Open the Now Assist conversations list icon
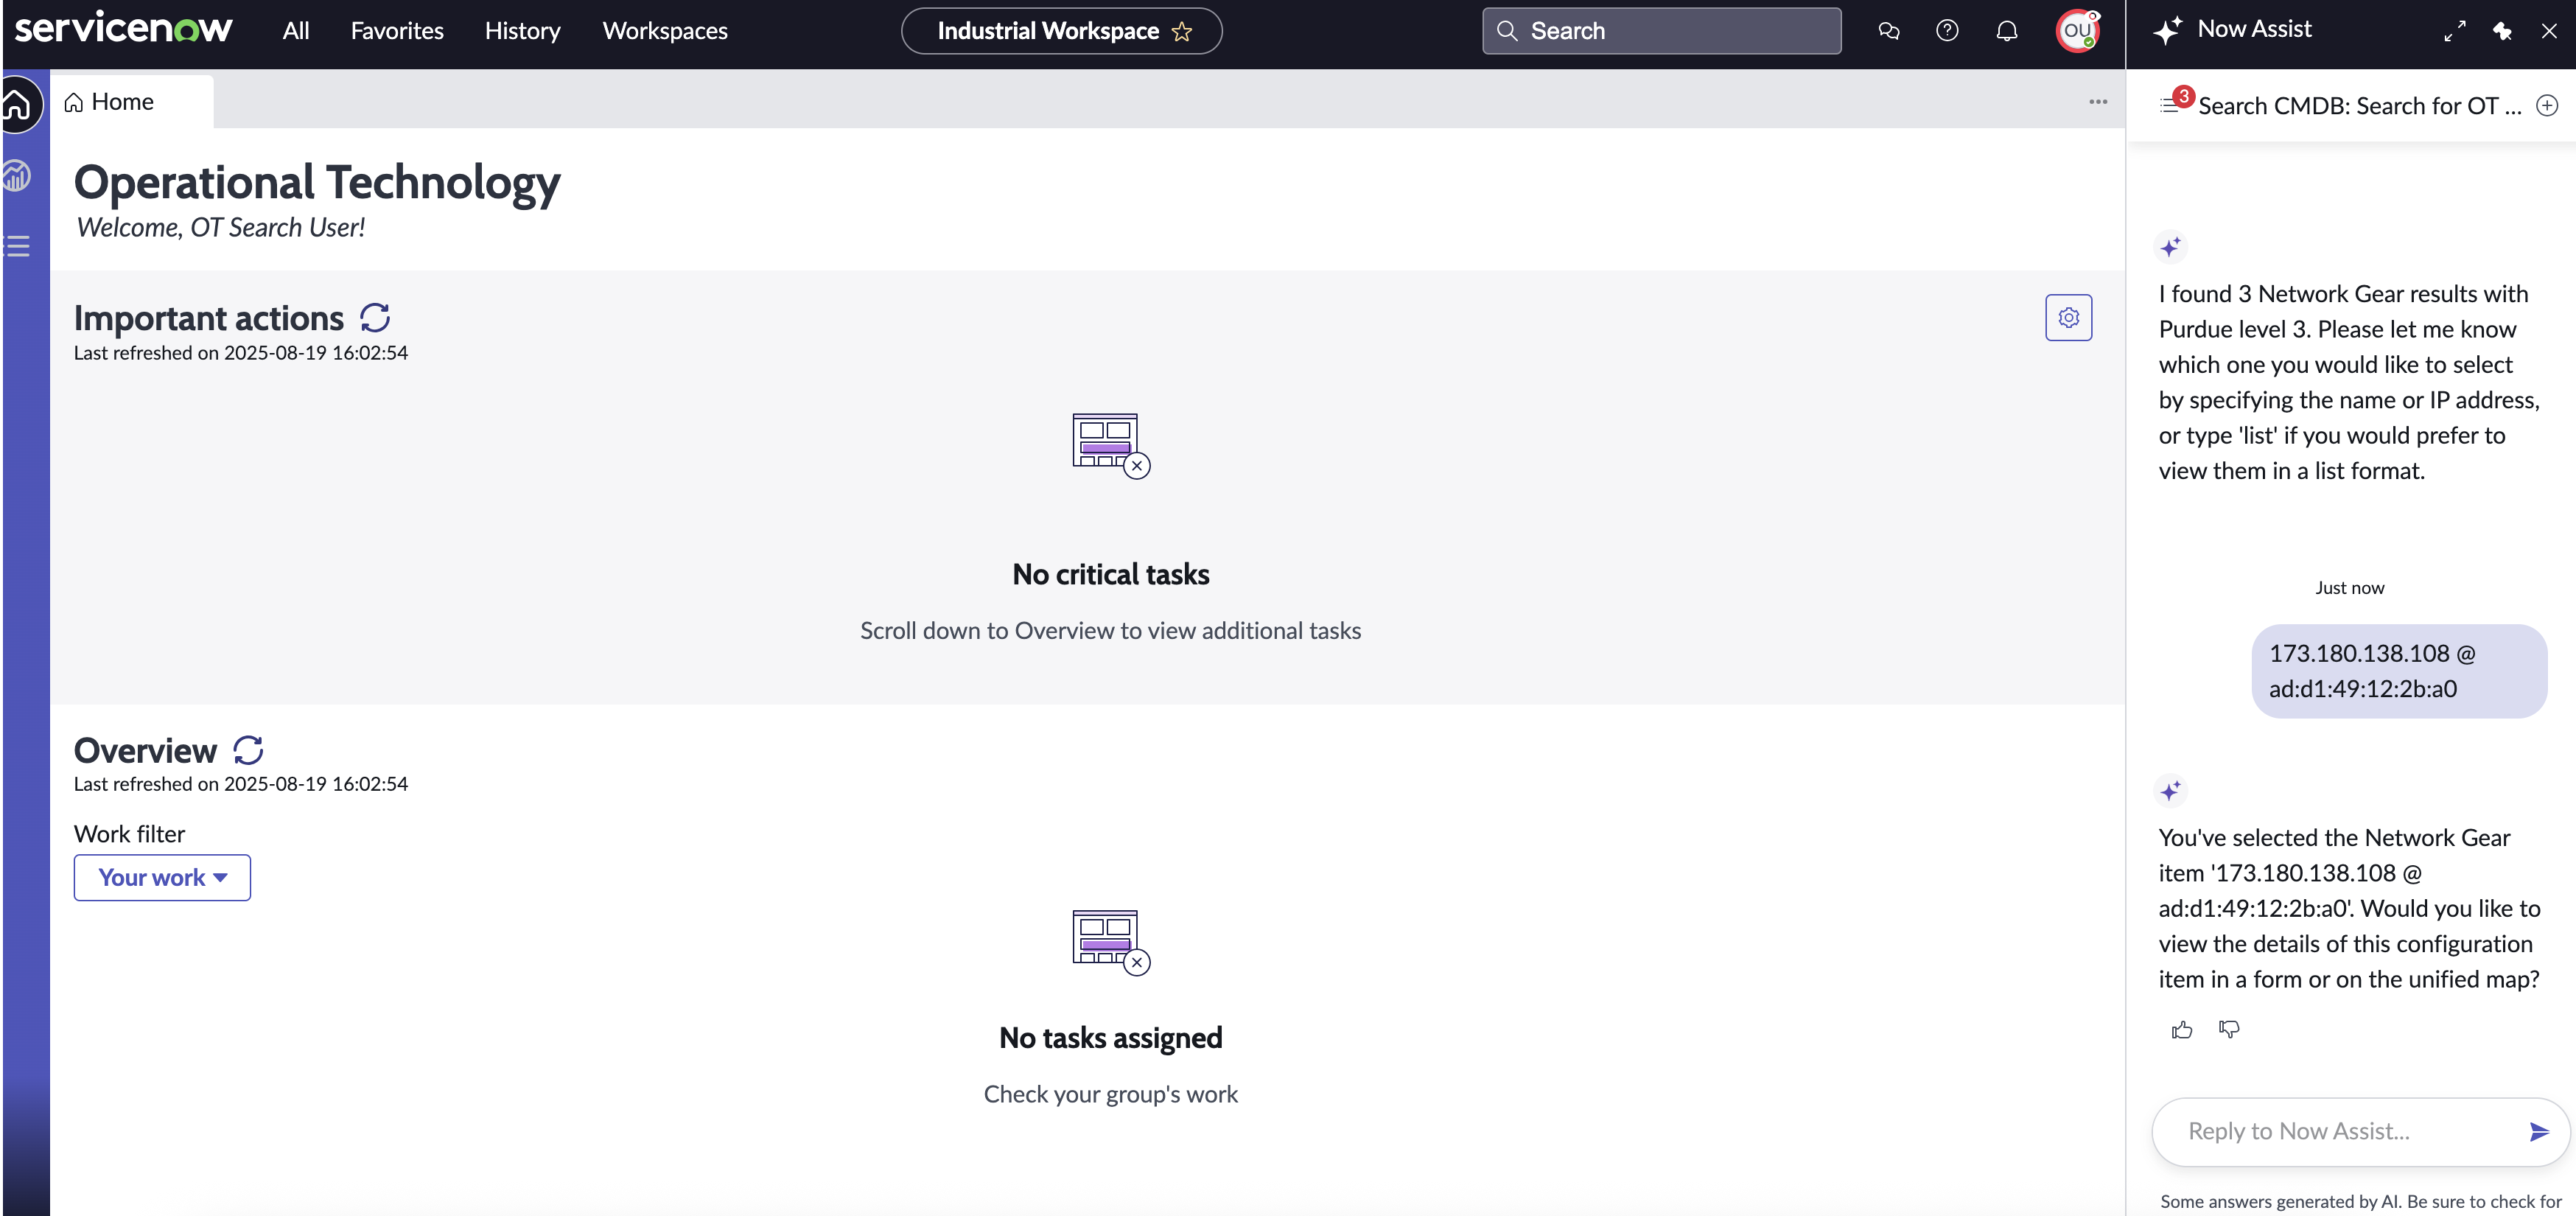Screen dimensions: 2576x1216 2169,105
